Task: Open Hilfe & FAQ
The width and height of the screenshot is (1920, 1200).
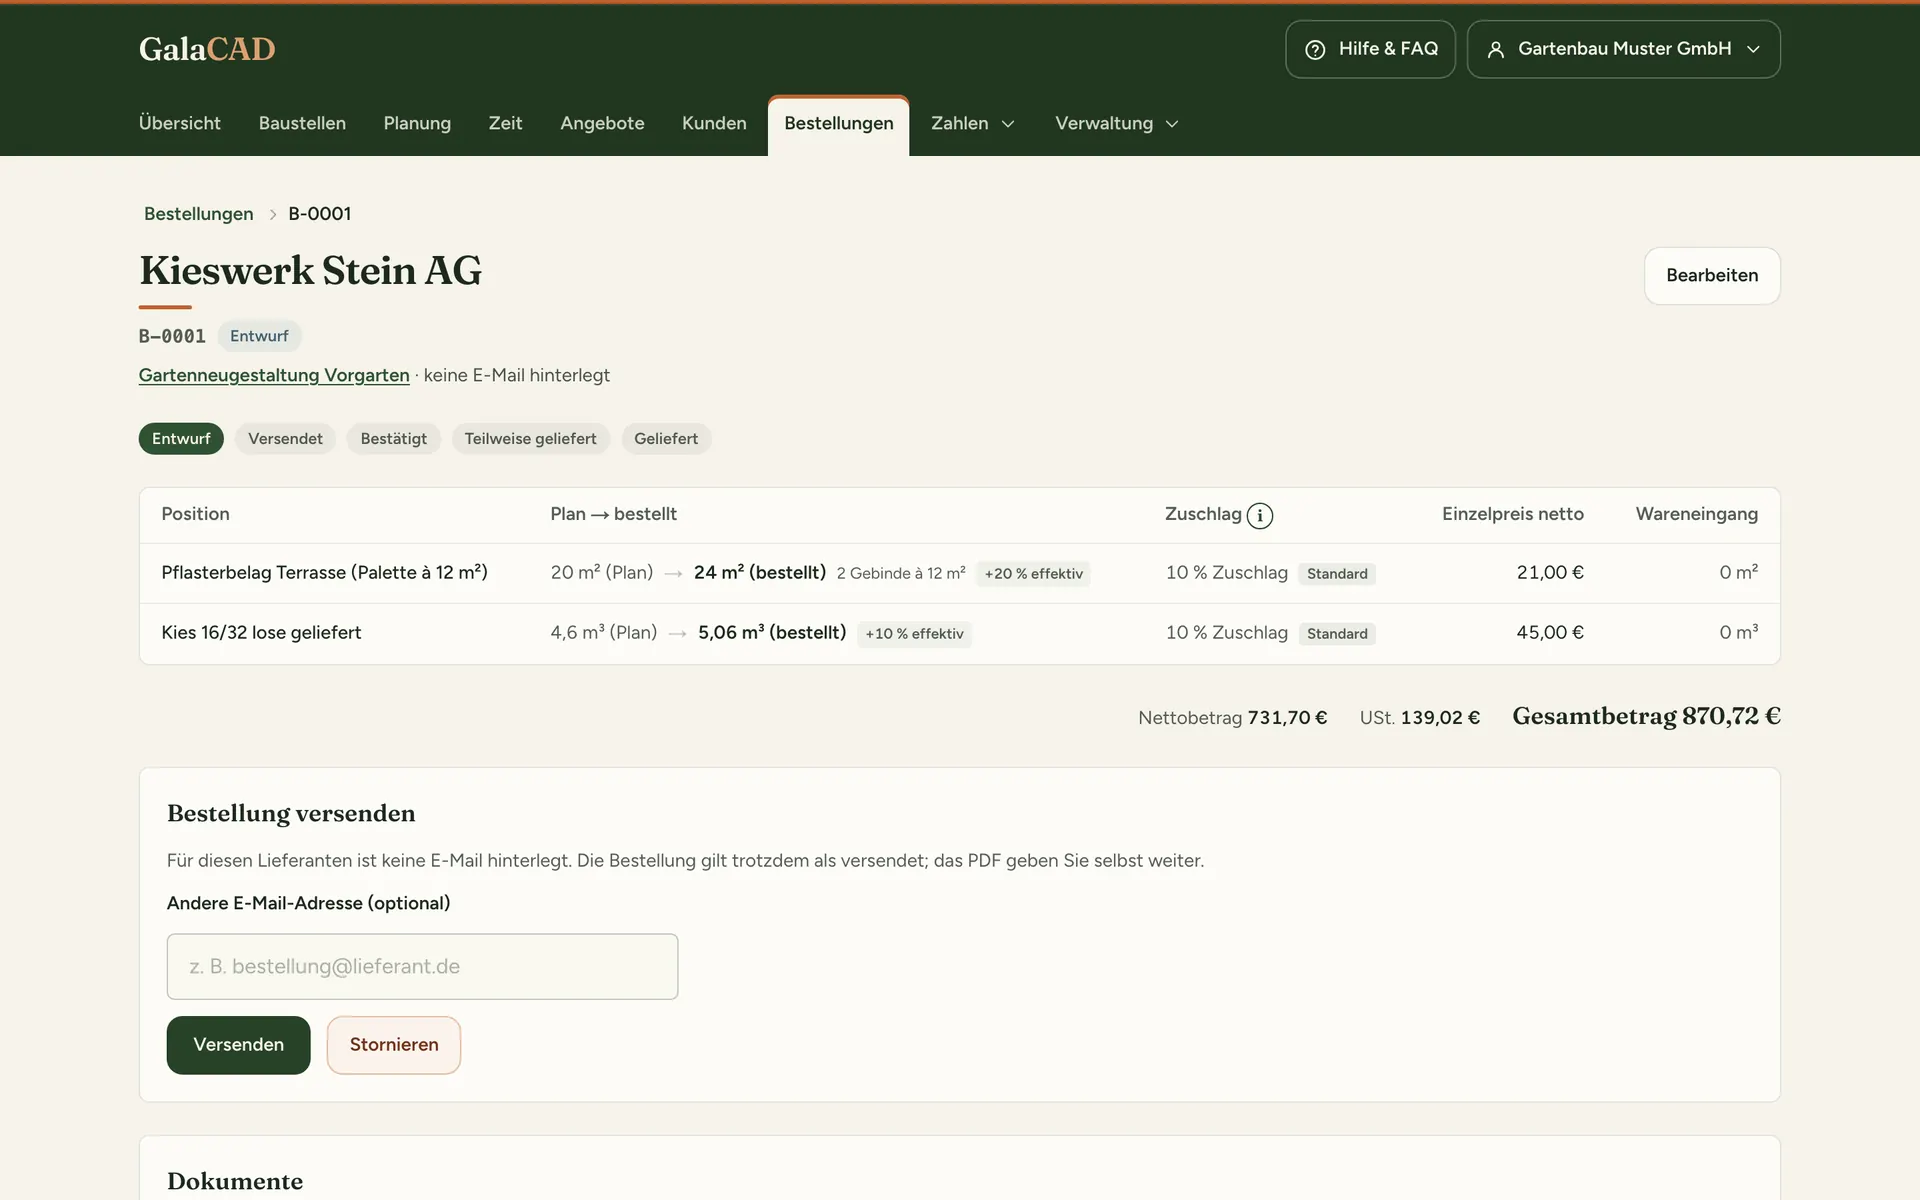Action: 1370,49
